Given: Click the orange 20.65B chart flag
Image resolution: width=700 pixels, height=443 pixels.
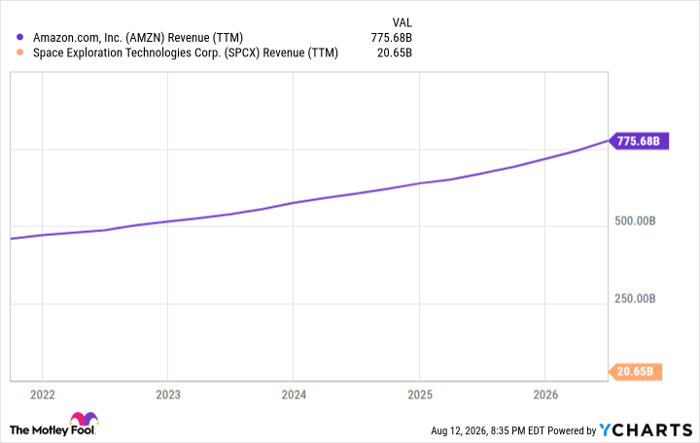Looking at the screenshot, I should tap(635, 372).
